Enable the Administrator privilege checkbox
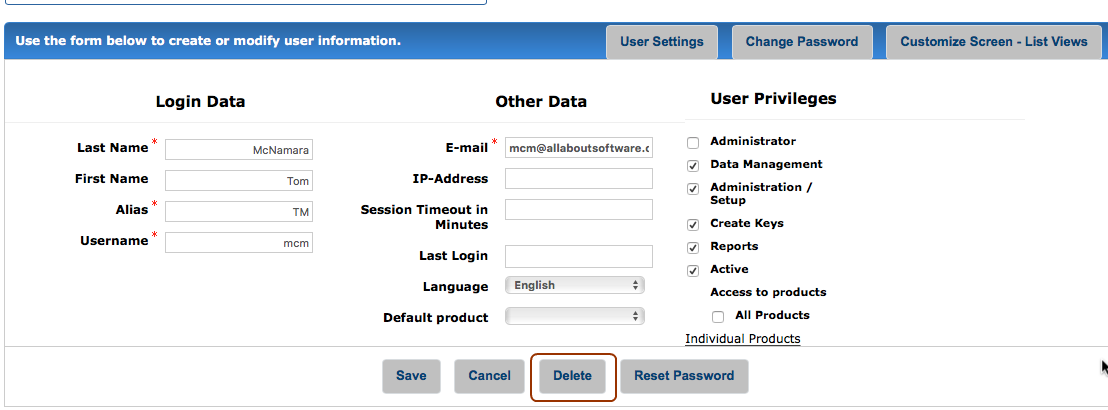1108x410 pixels. click(x=693, y=143)
